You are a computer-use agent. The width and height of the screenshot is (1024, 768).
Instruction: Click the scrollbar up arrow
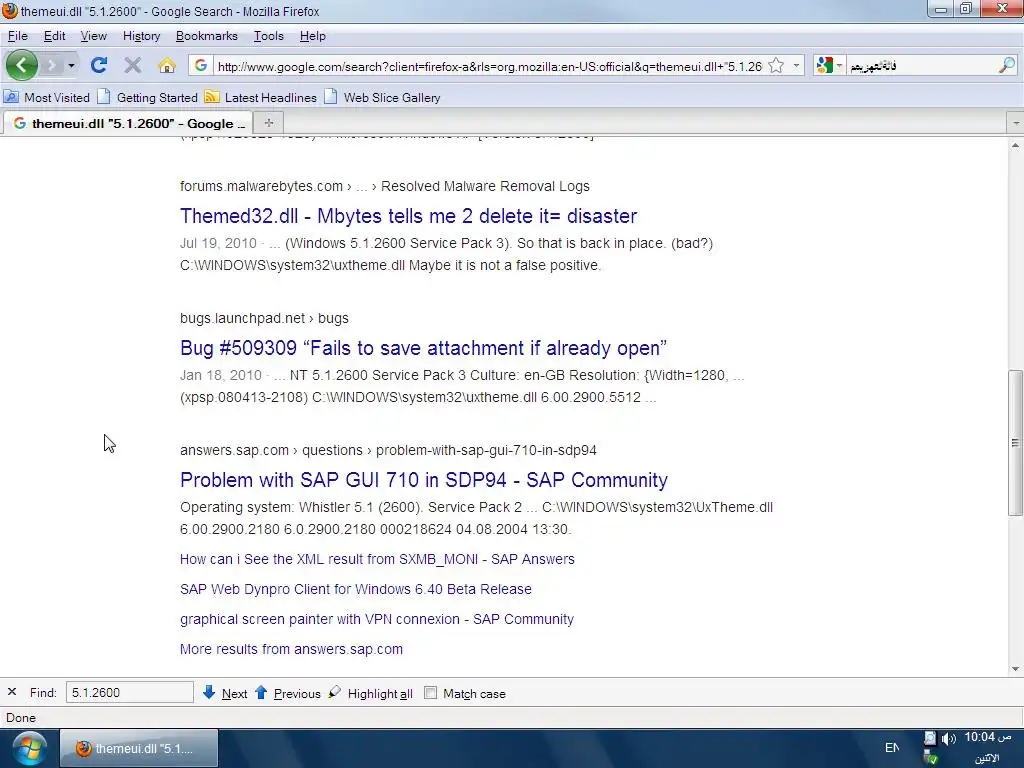[1015, 146]
